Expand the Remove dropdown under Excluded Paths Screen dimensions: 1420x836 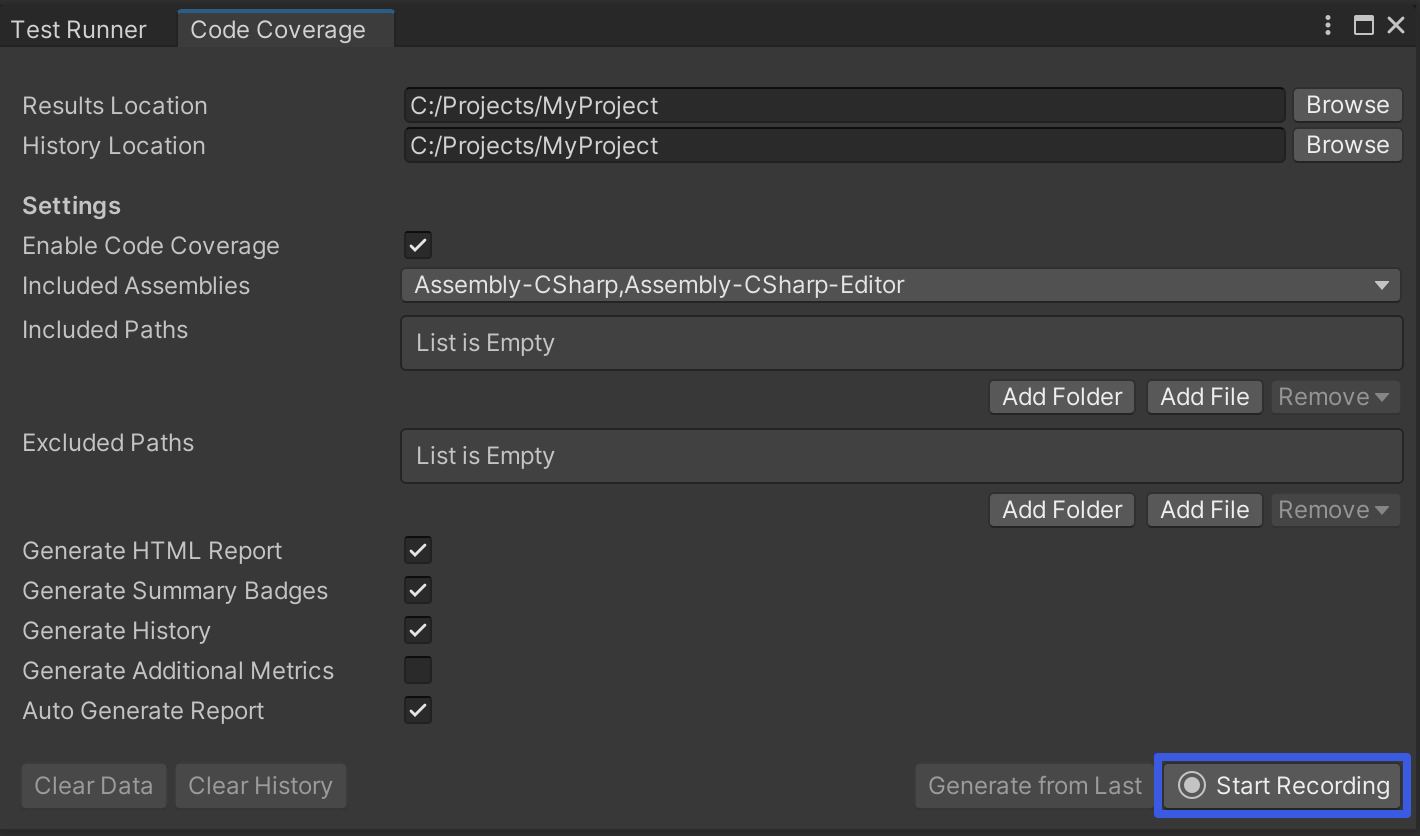tap(1334, 510)
